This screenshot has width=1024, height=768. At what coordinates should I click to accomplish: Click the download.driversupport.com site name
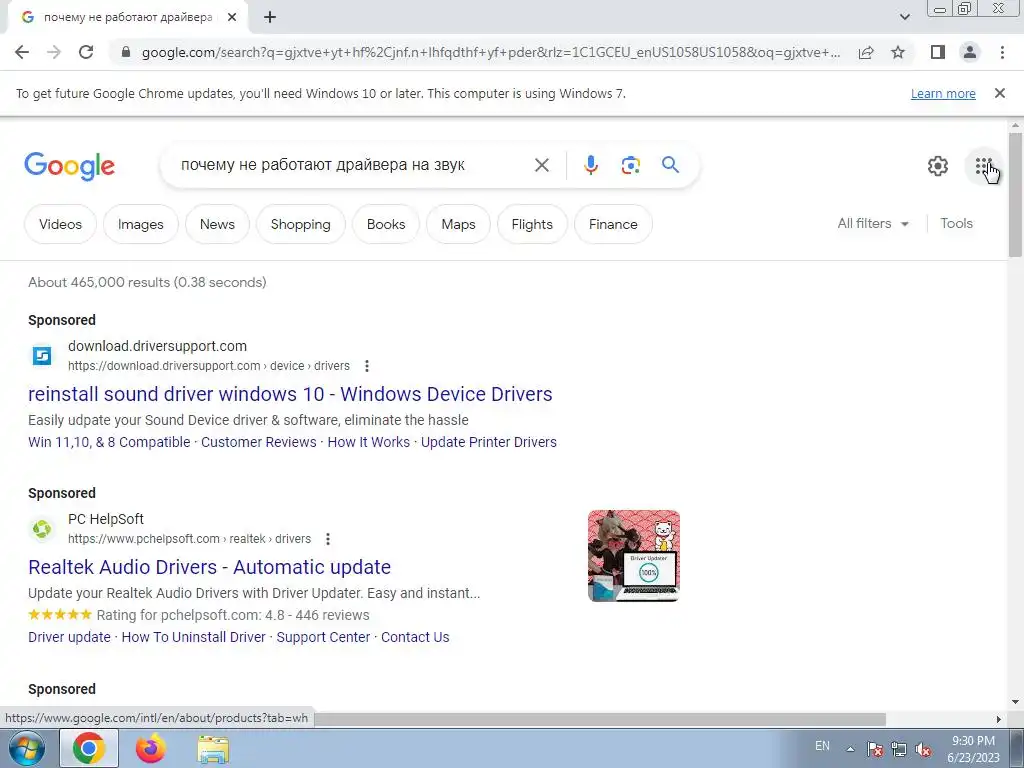point(157,346)
